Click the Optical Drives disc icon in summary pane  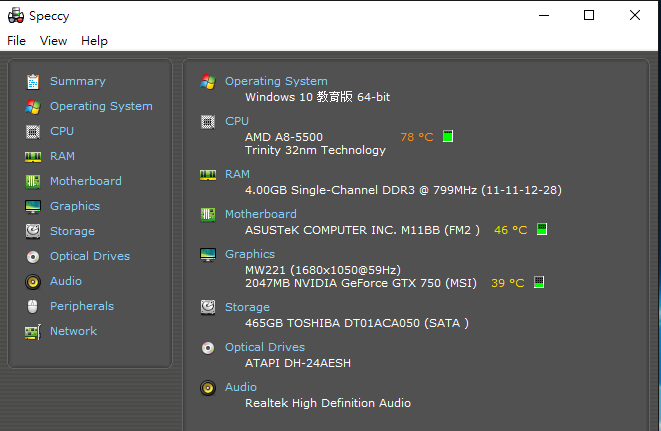click(x=208, y=348)
